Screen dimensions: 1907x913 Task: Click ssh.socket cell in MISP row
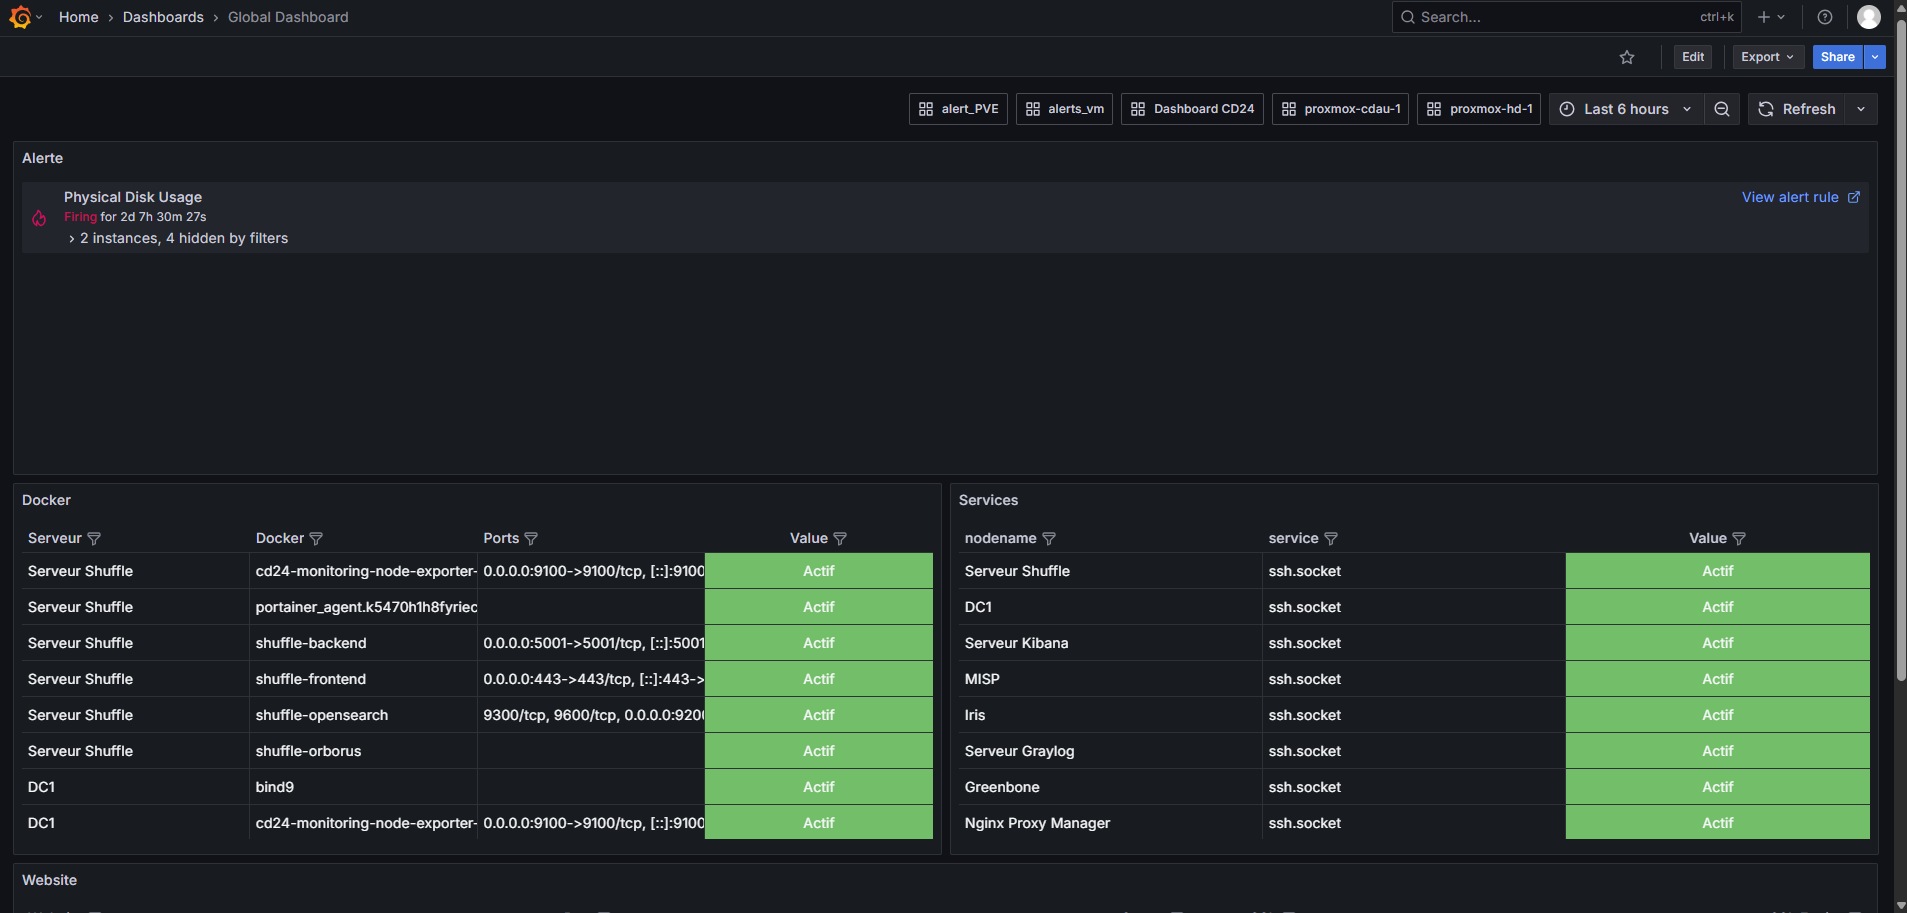1414,679
